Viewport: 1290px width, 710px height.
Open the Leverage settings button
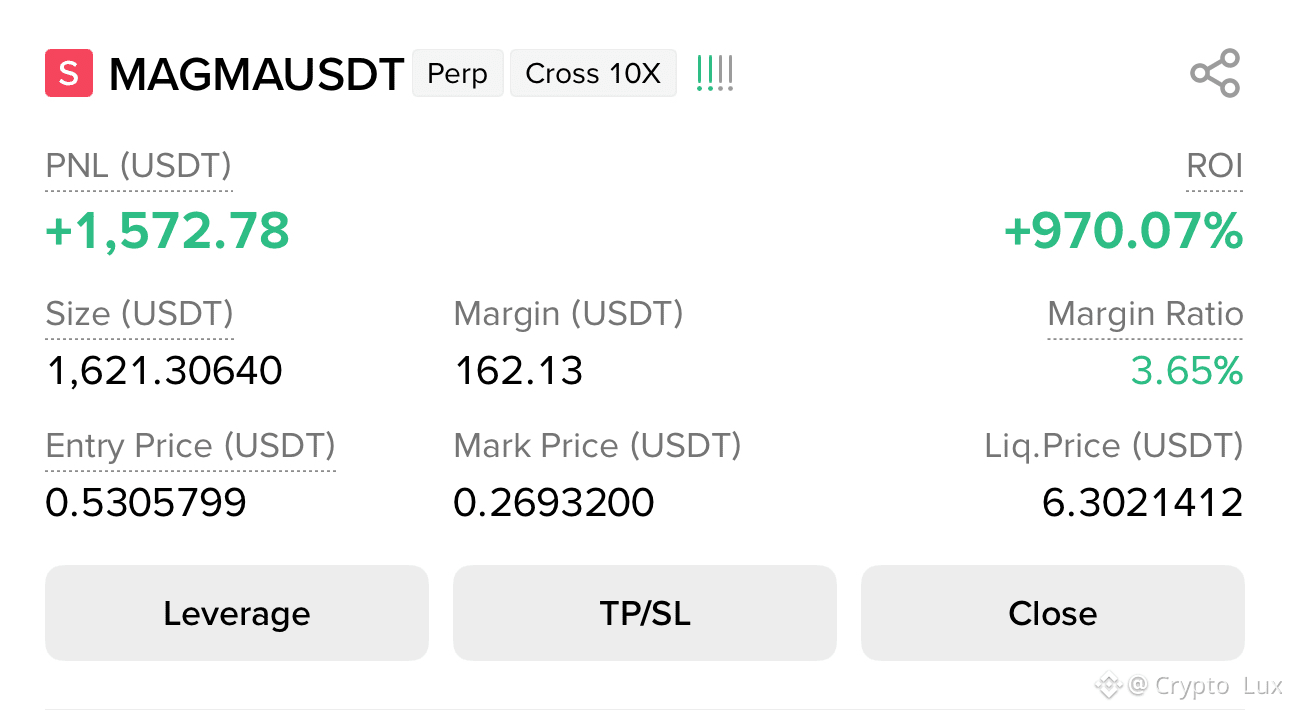click(237, 613)
